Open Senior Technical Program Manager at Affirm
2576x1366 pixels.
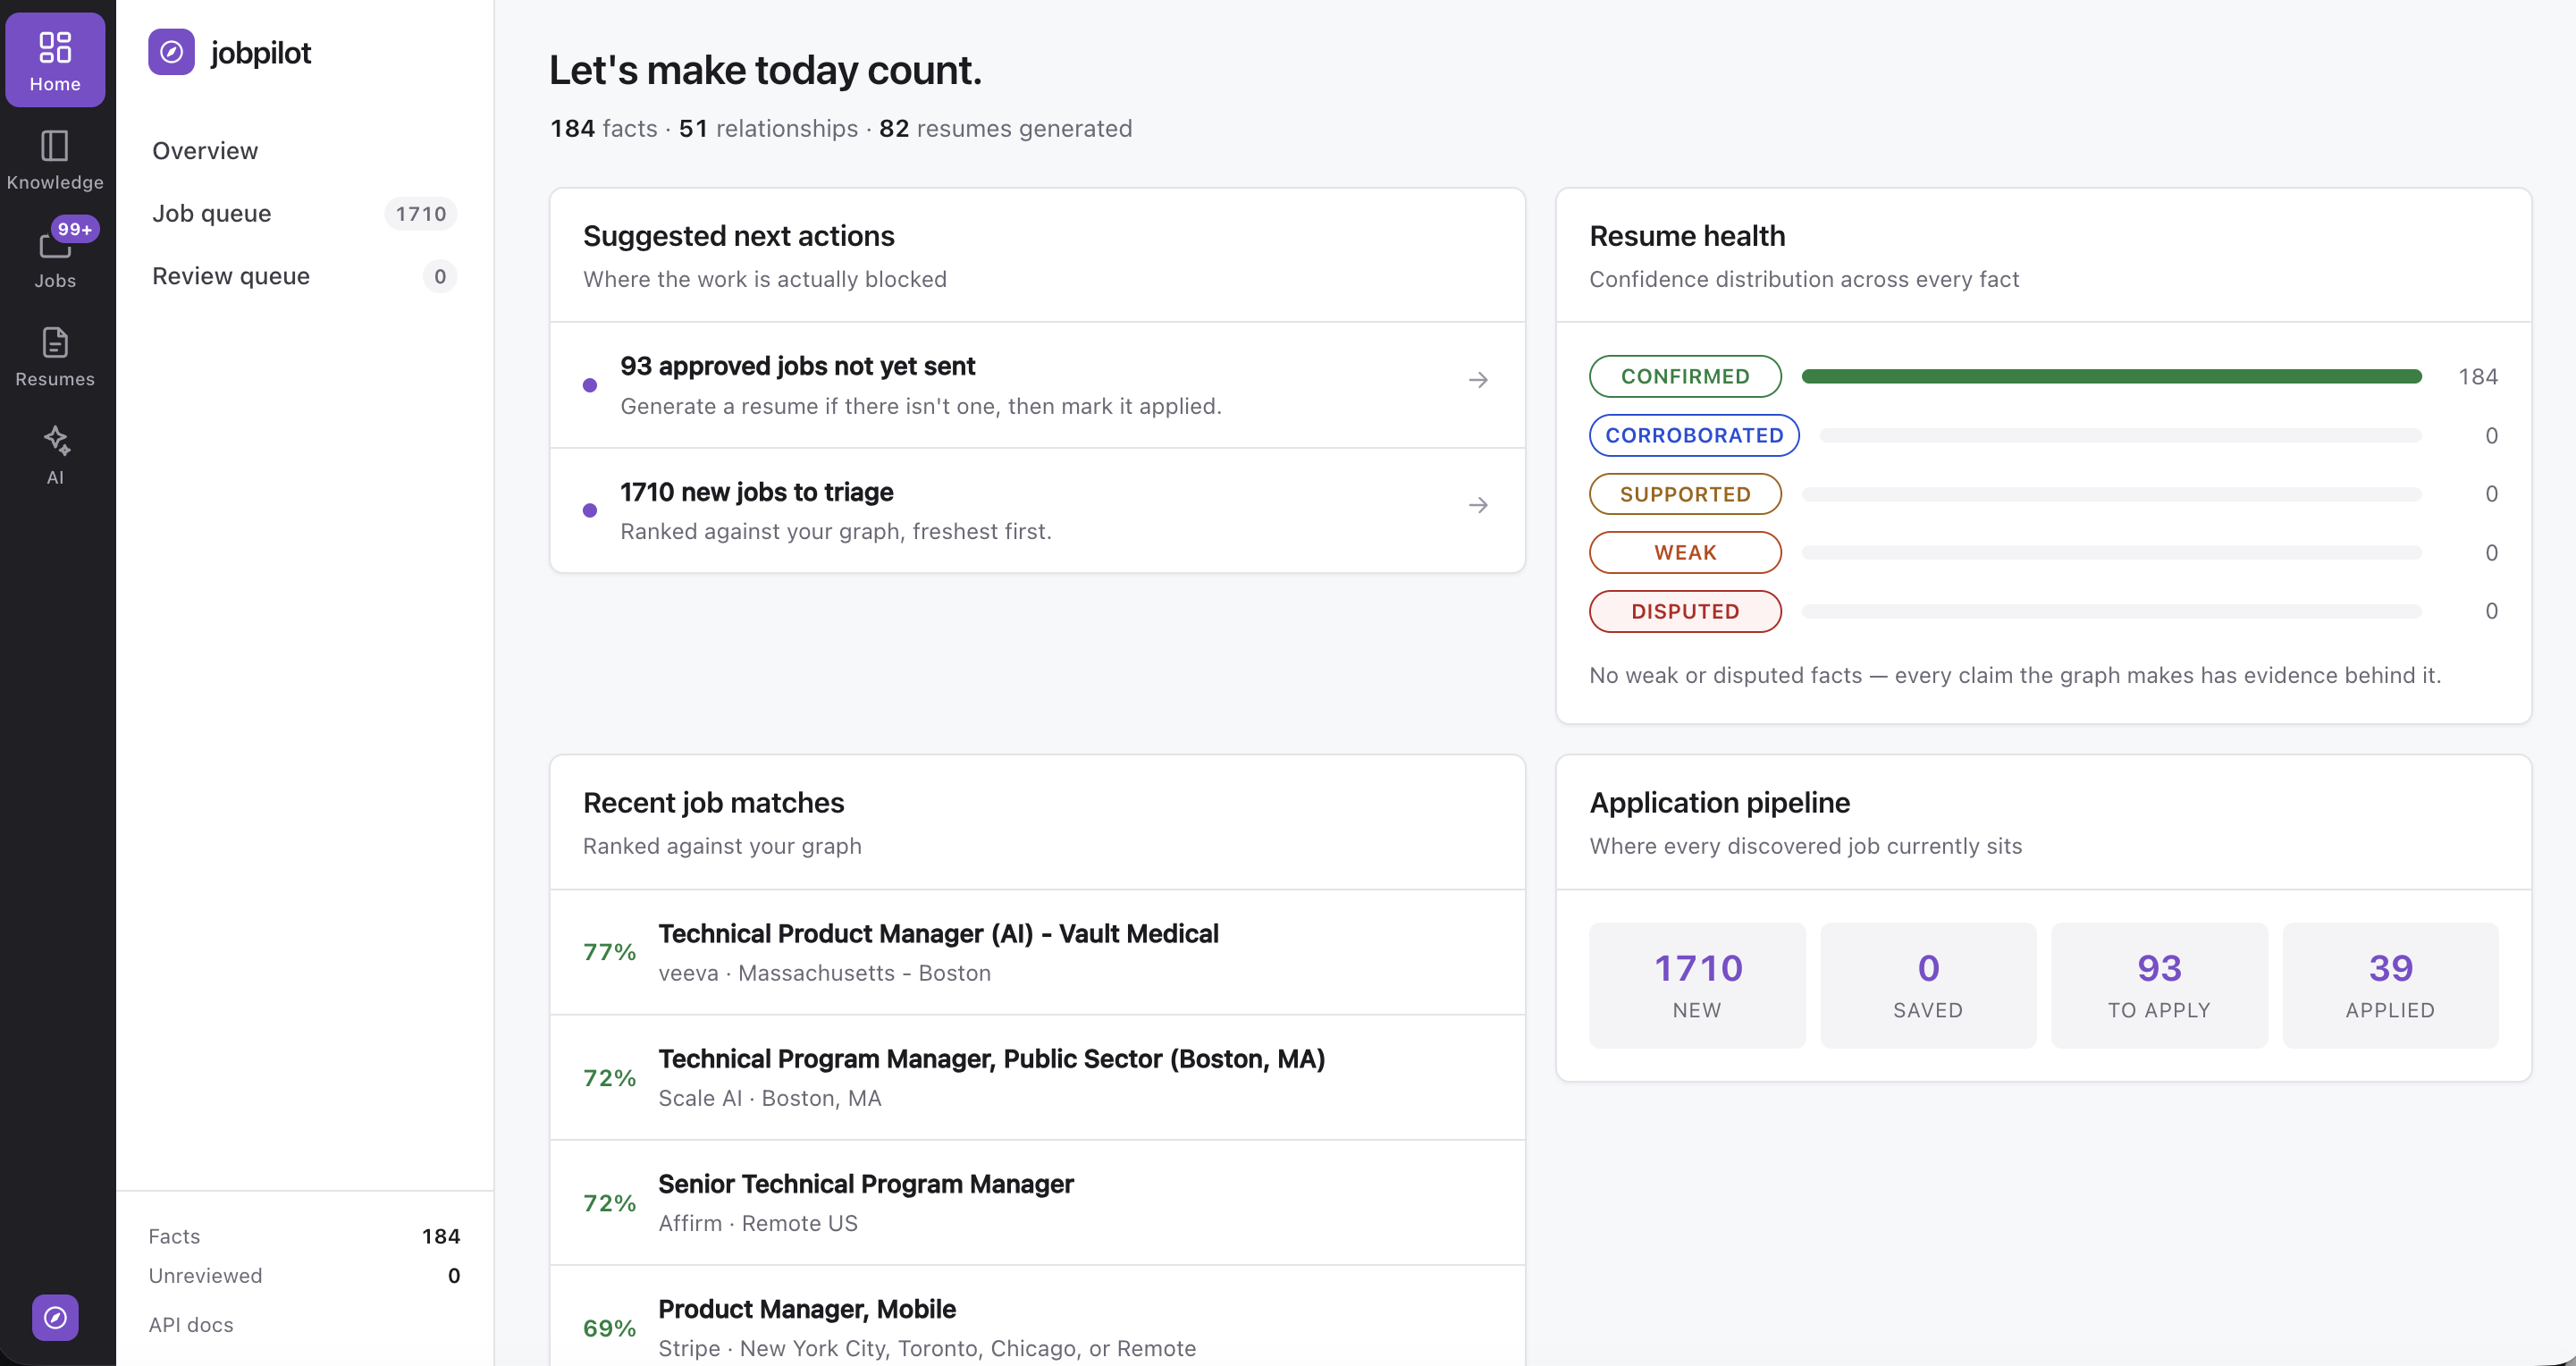coord(1037,1203)
